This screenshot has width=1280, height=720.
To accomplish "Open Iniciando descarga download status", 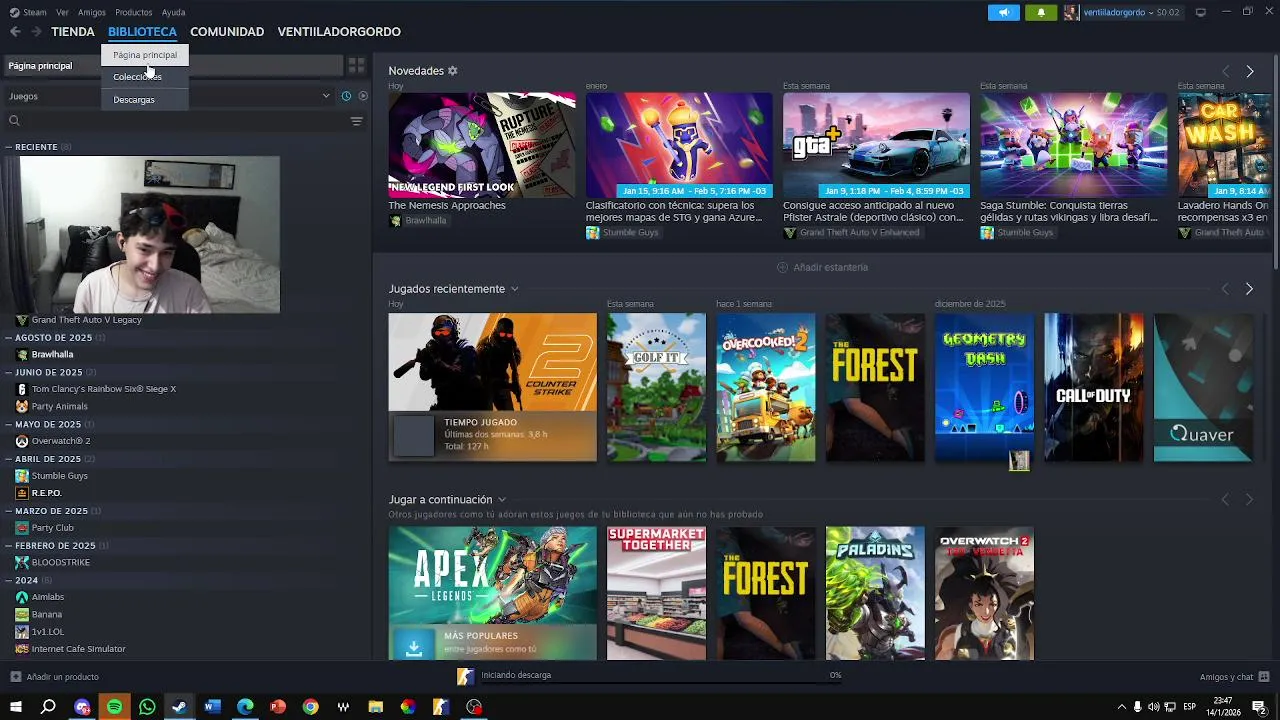I will pyautogui.click(x=516, y=675).
